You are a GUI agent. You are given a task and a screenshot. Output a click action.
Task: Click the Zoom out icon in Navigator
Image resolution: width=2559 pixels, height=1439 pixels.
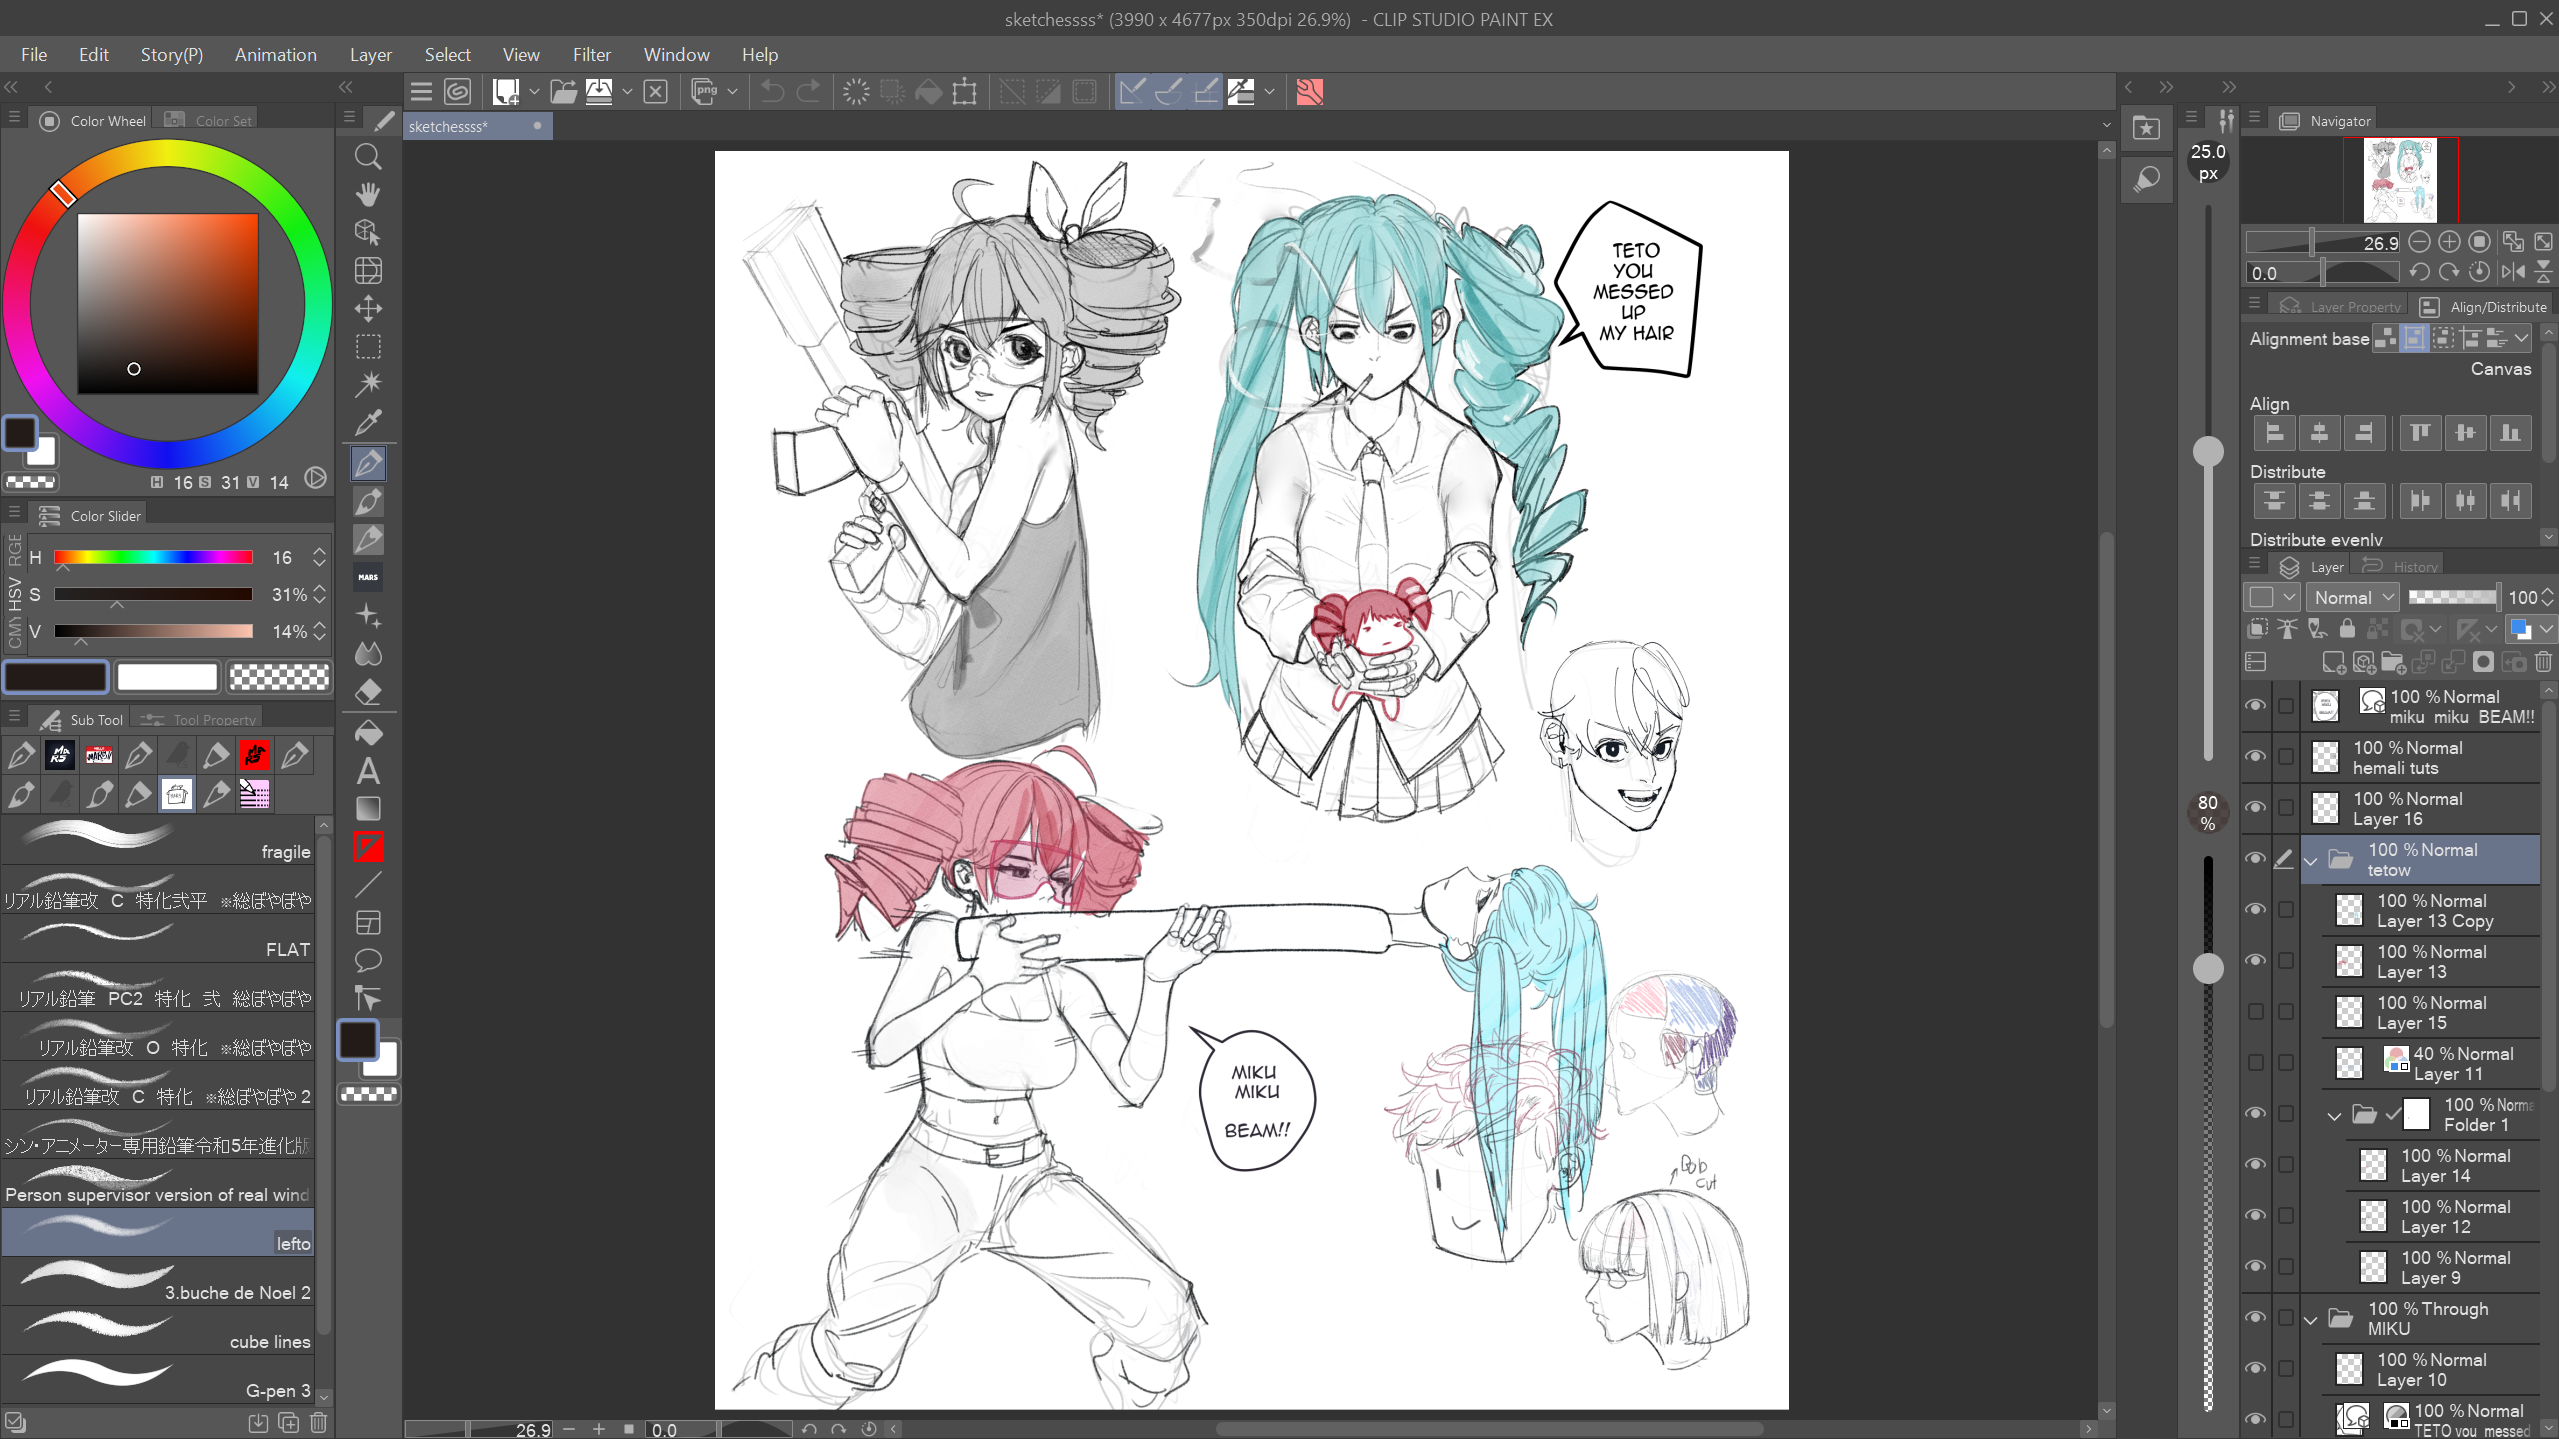coord(2419,242)
